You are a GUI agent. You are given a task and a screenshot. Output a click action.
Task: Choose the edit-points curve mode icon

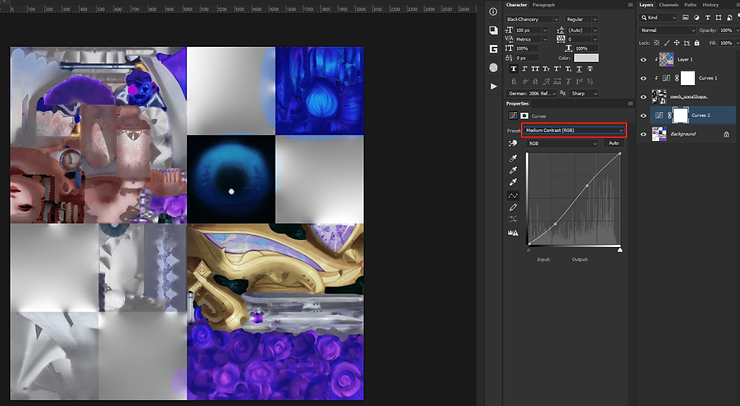[513, 195]
